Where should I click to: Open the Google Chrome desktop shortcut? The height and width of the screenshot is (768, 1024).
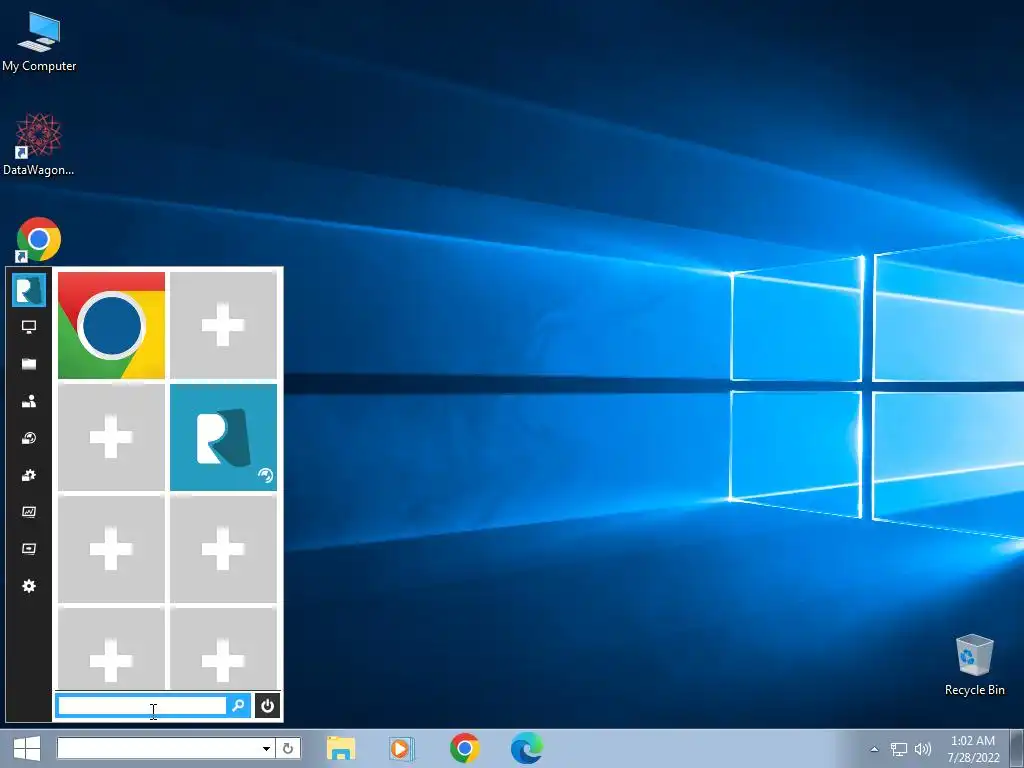coord(39,240)
